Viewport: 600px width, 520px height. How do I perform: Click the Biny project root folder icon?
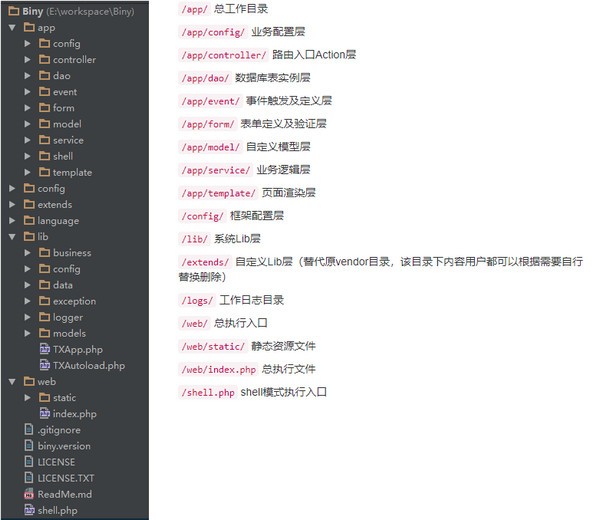click(12, 11)
